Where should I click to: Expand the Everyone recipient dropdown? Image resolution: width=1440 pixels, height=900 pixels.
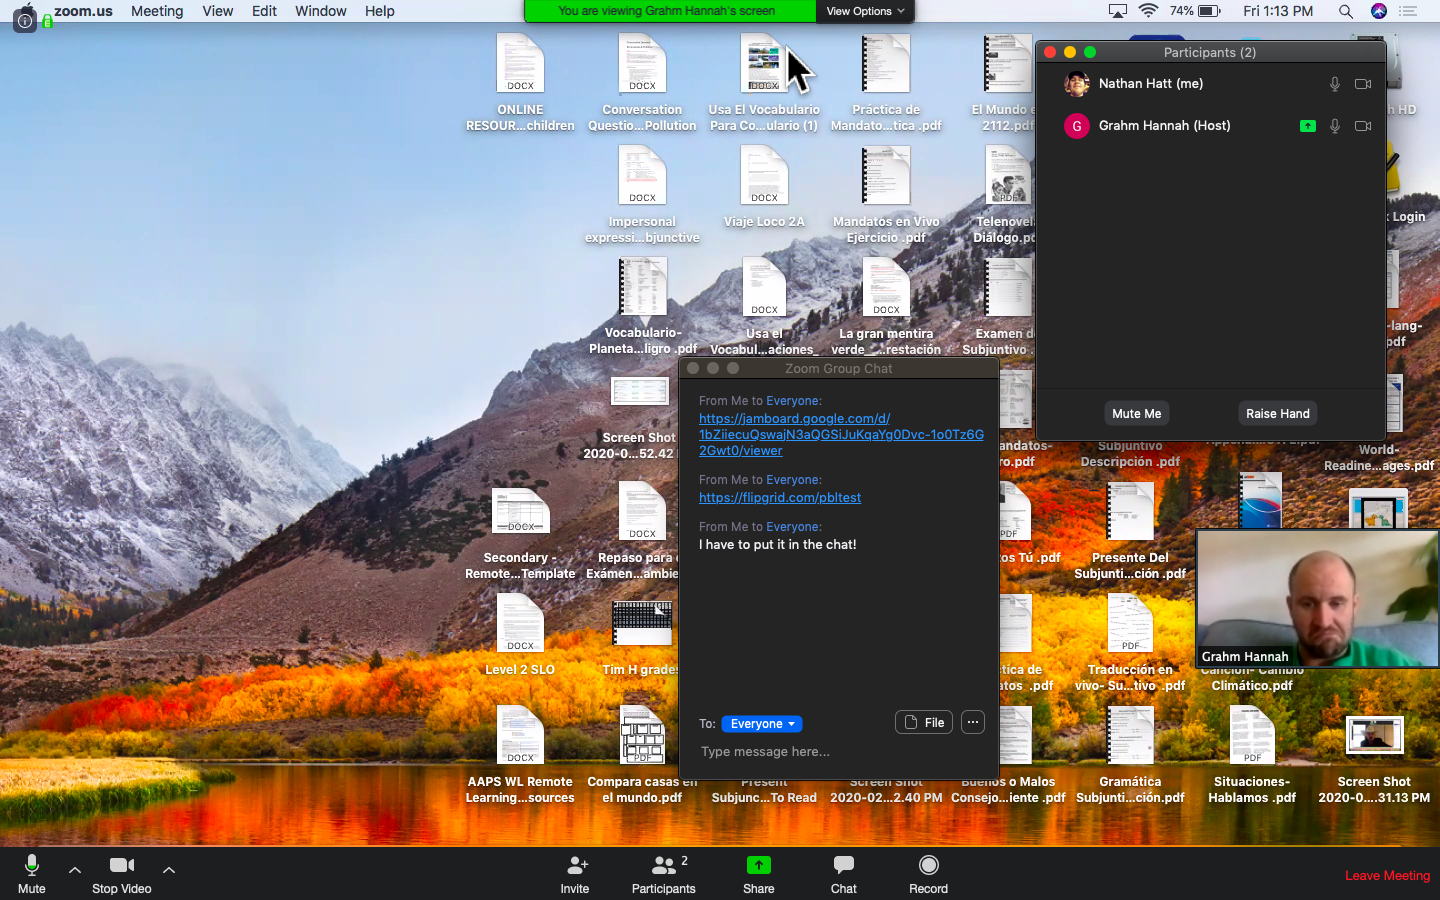click(762, 724)
